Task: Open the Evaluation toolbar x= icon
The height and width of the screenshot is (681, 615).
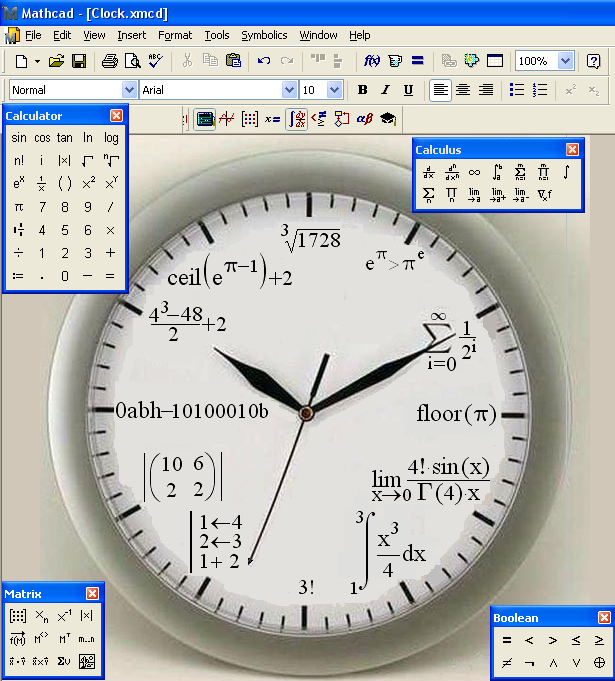Action: click(272, 119)
